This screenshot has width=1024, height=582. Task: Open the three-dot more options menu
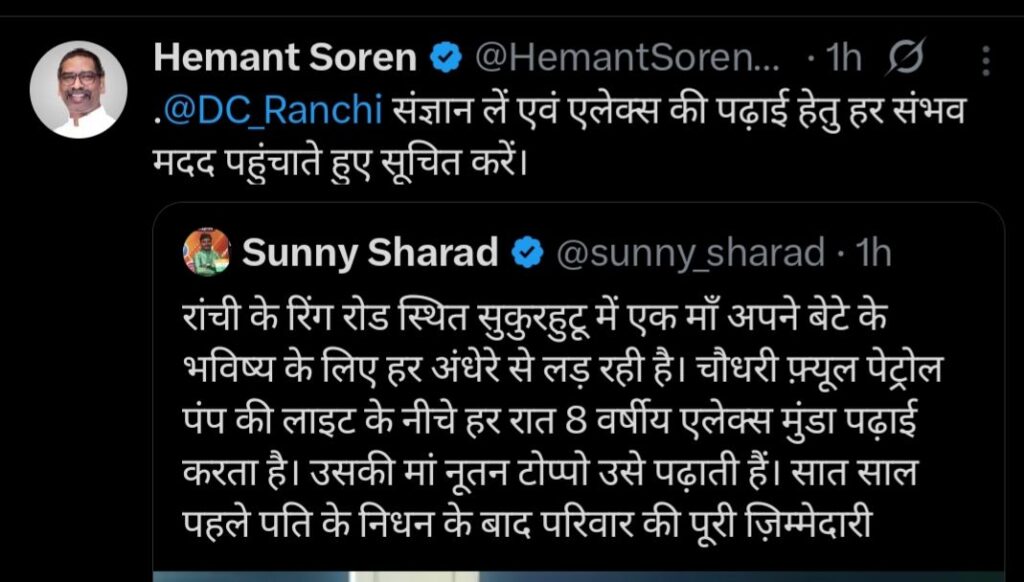click(986, 60)
